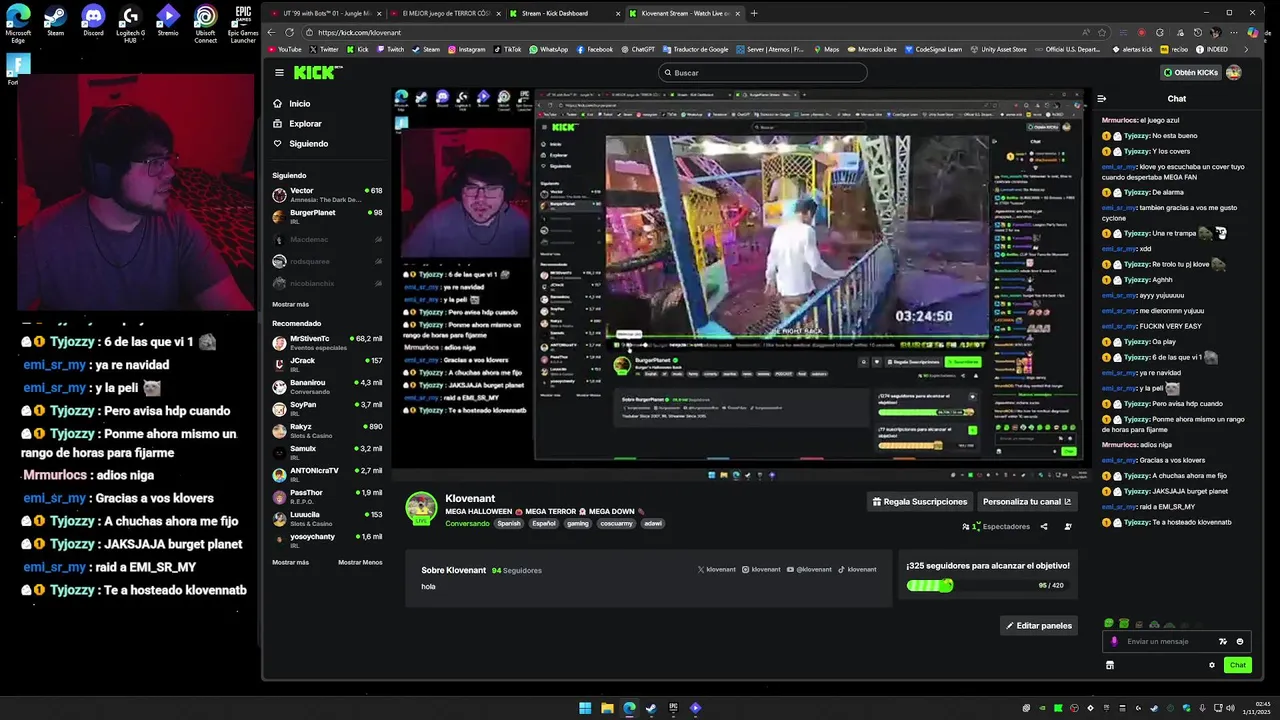1280x720 pixels.
Task: Open recommended channel Rakyz
Action: [x=327, y=431]
